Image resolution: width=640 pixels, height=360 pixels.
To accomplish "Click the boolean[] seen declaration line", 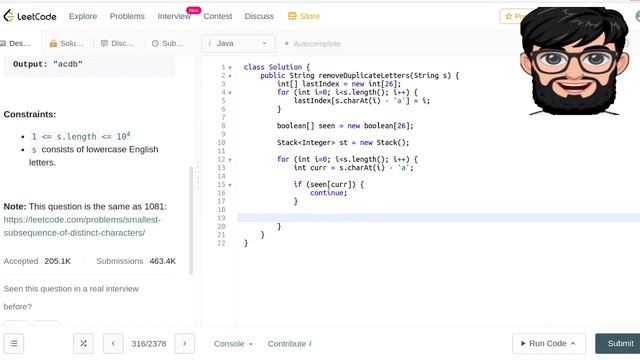I will [x=345, y=126].
